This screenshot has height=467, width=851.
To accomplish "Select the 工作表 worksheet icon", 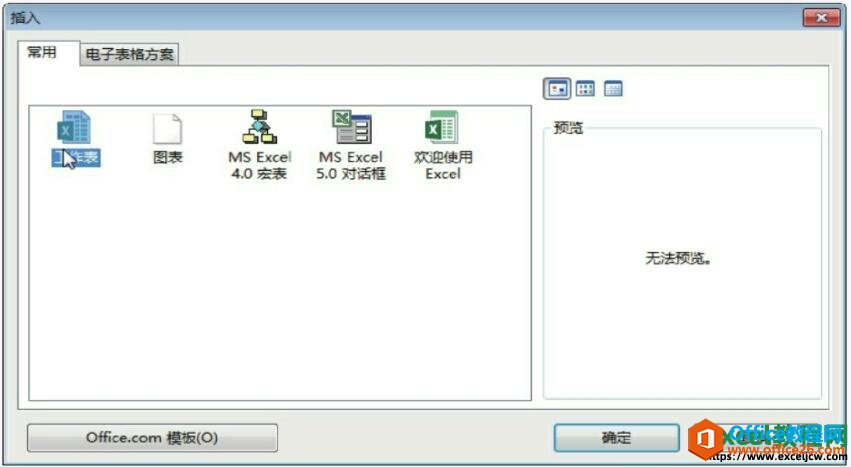I will point(75,138).
